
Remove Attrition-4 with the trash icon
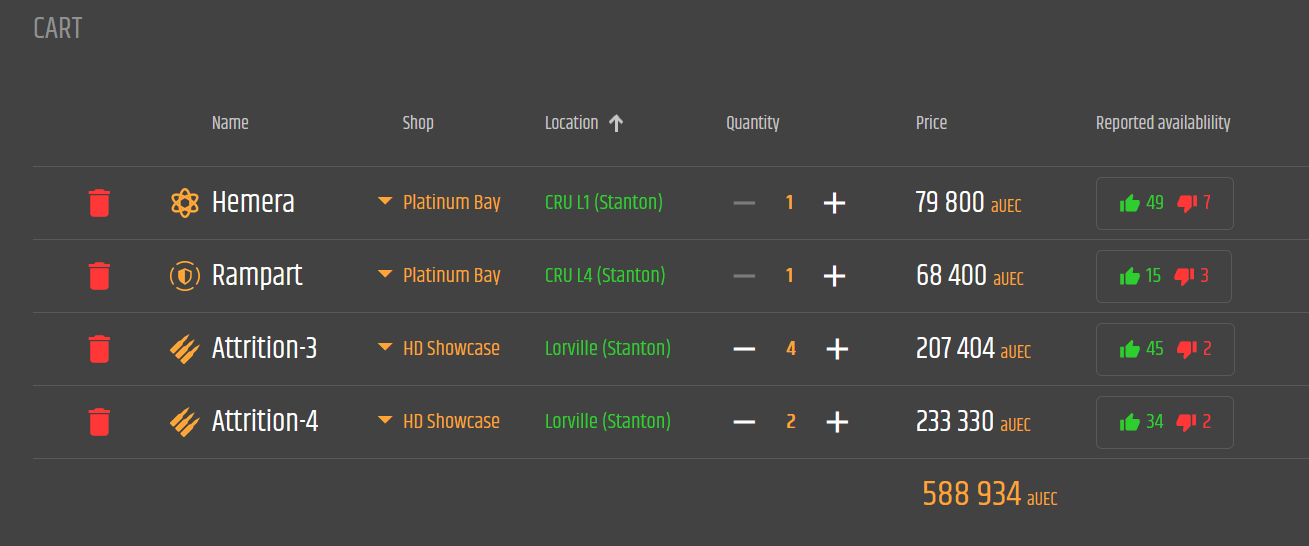tap(99, 422)
